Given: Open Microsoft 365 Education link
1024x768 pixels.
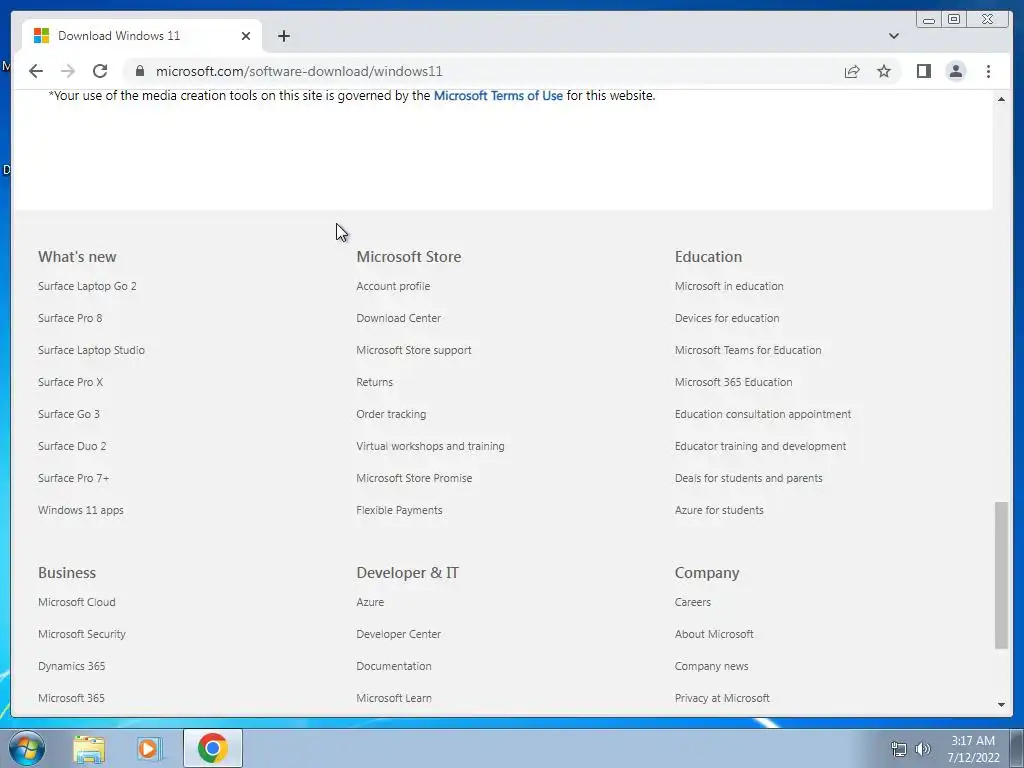Looking at the screenshot, I should click(733, 382).
